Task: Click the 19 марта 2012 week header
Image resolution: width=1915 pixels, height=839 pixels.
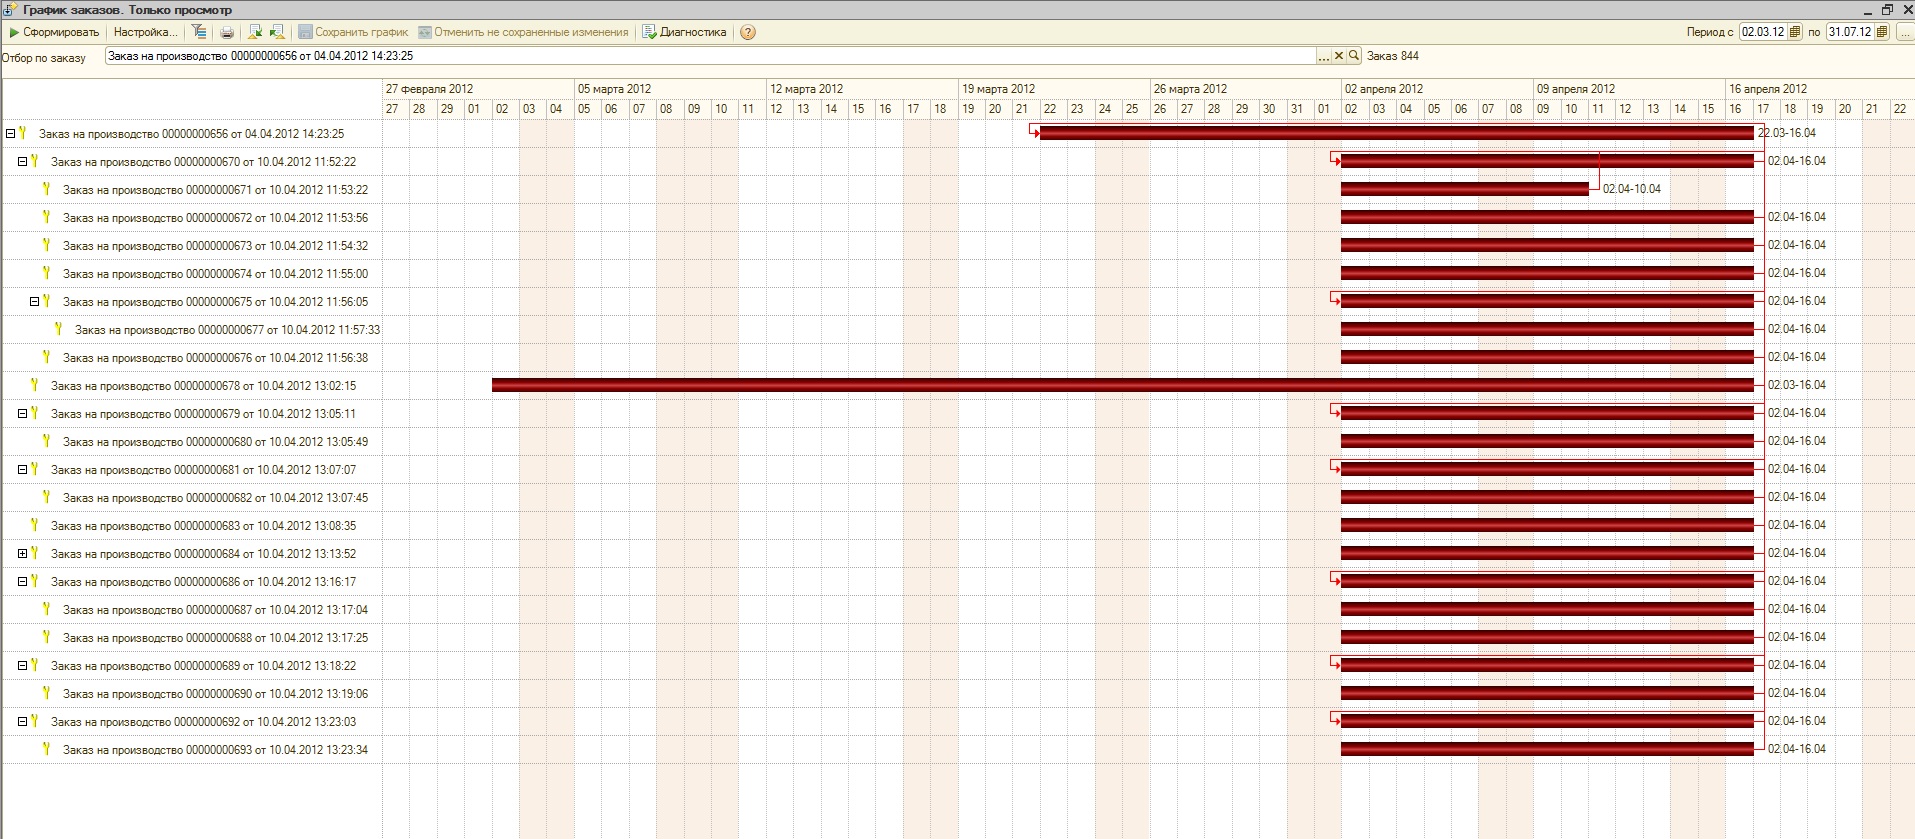Action: [x=1054, y=89]
